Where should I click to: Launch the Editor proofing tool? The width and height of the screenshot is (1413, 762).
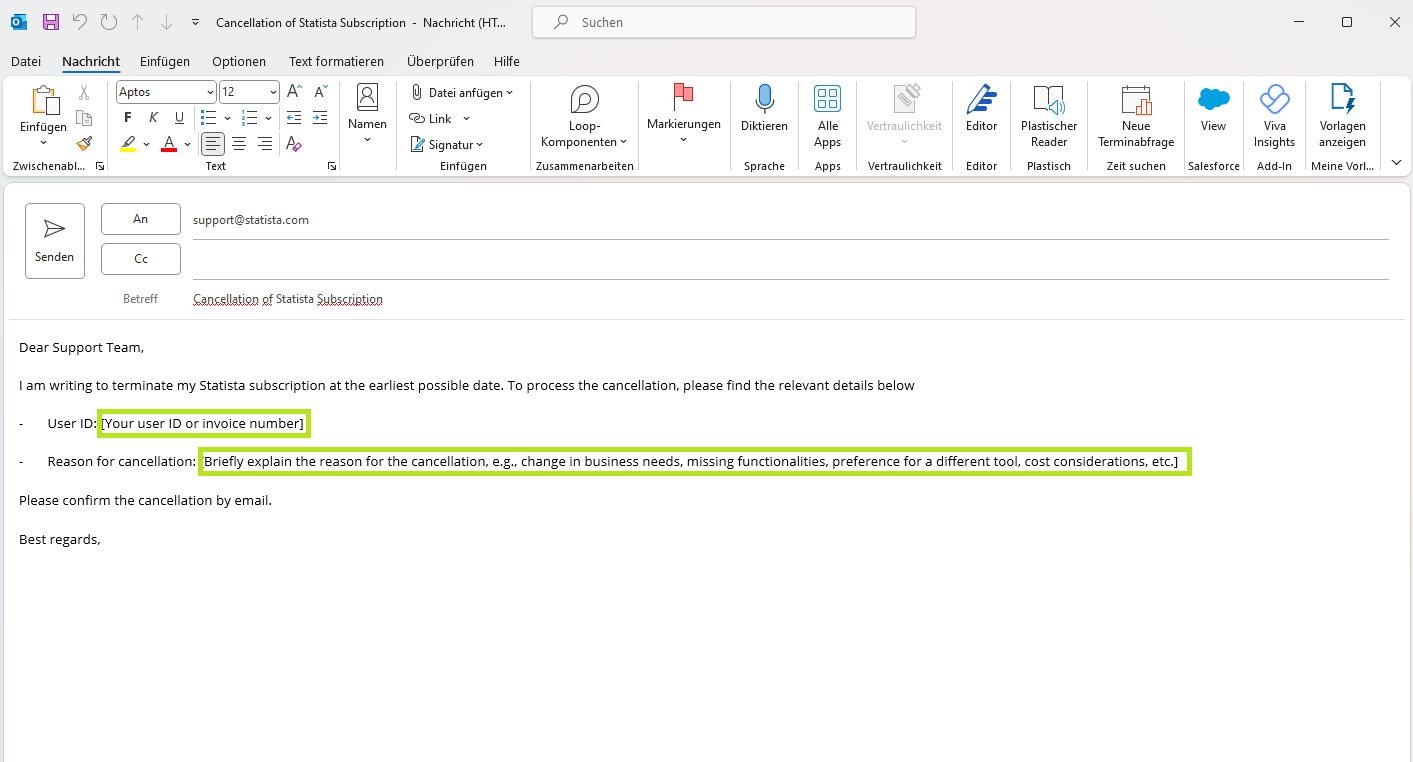pyautogui.click(x=982, y=109)
